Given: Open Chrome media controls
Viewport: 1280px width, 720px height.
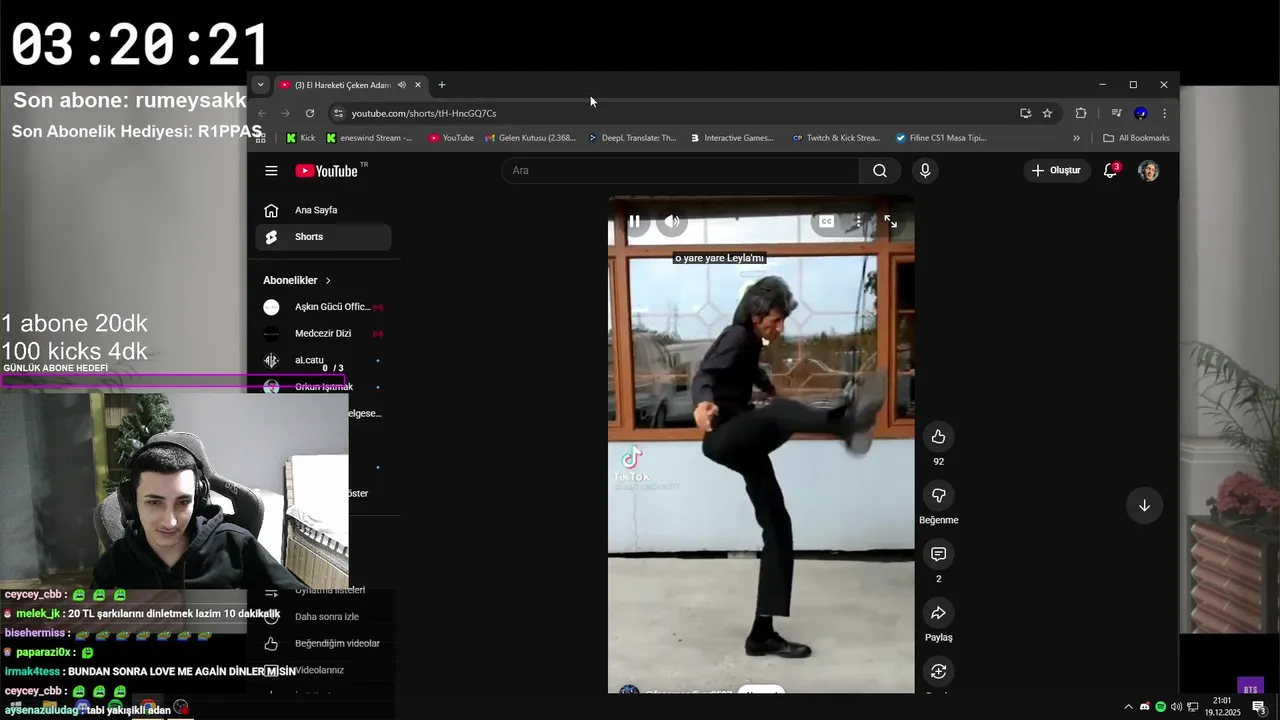Looking at the screenshot, I should click(1116, 113).
